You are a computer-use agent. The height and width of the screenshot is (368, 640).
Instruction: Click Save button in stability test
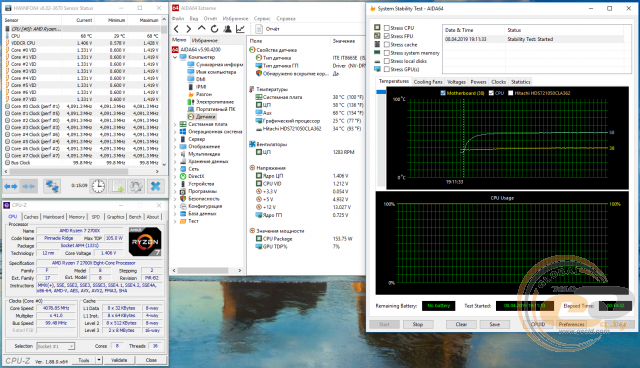click(x=495, y=324)
